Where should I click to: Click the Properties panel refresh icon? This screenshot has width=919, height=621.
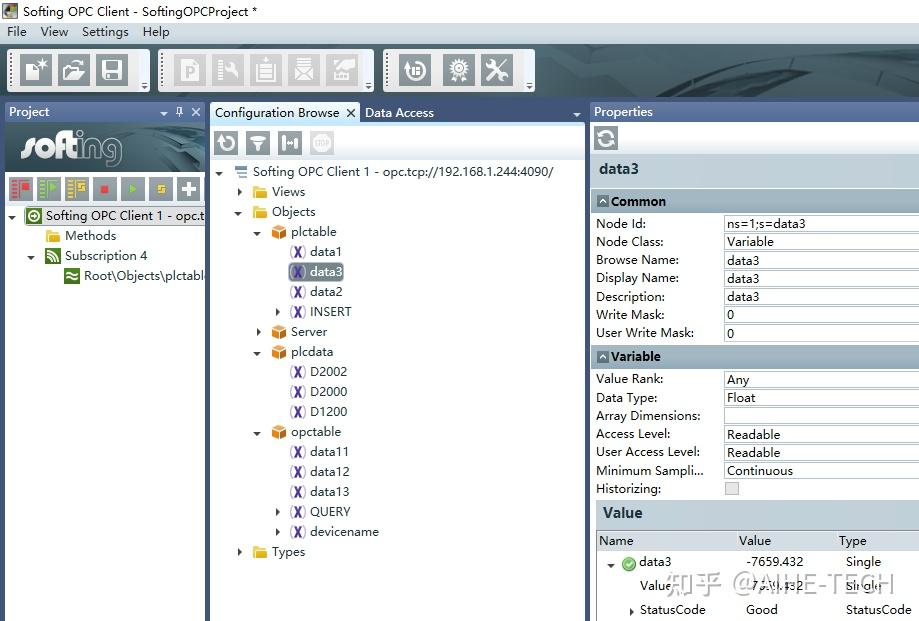coord(606,139)
